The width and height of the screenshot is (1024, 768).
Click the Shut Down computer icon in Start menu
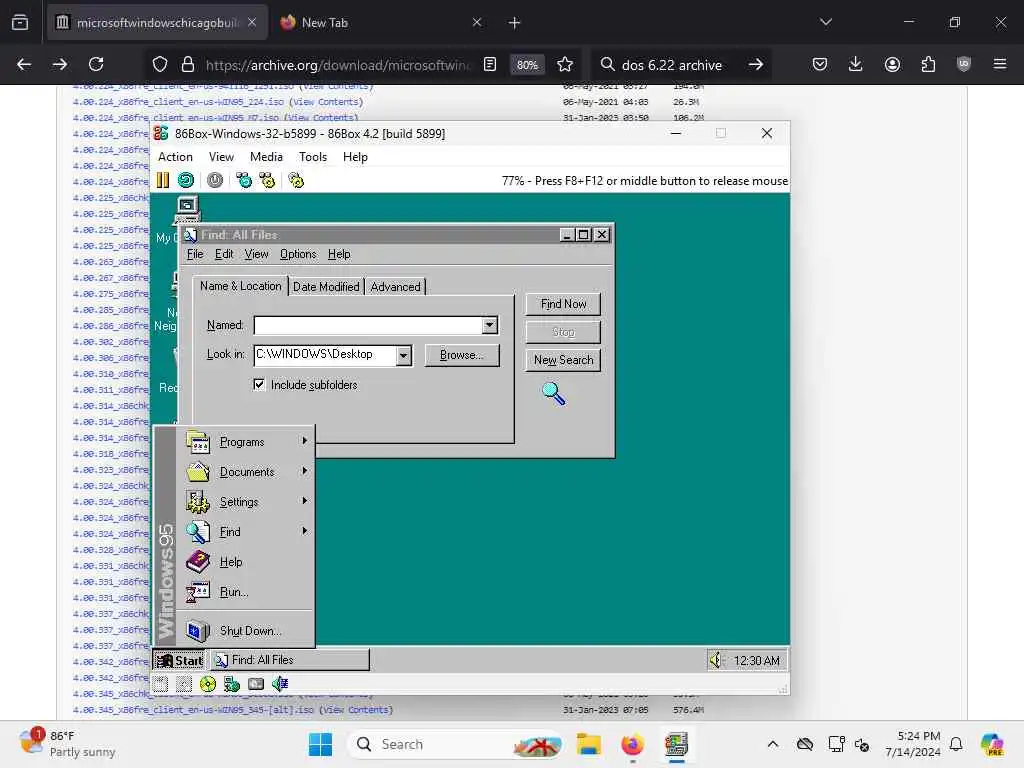coord(197,630)
